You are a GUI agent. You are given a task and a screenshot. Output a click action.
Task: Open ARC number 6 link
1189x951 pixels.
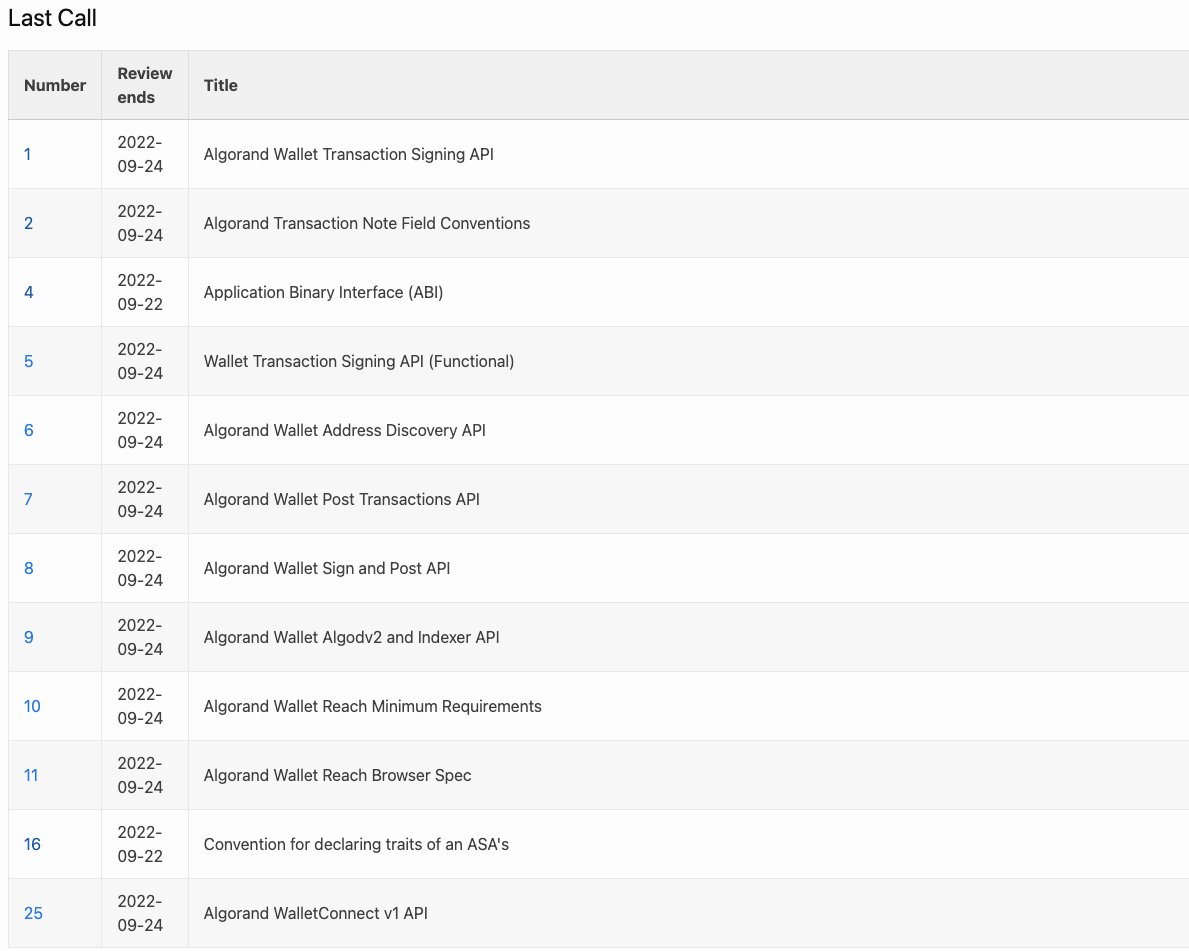[28, 431]
